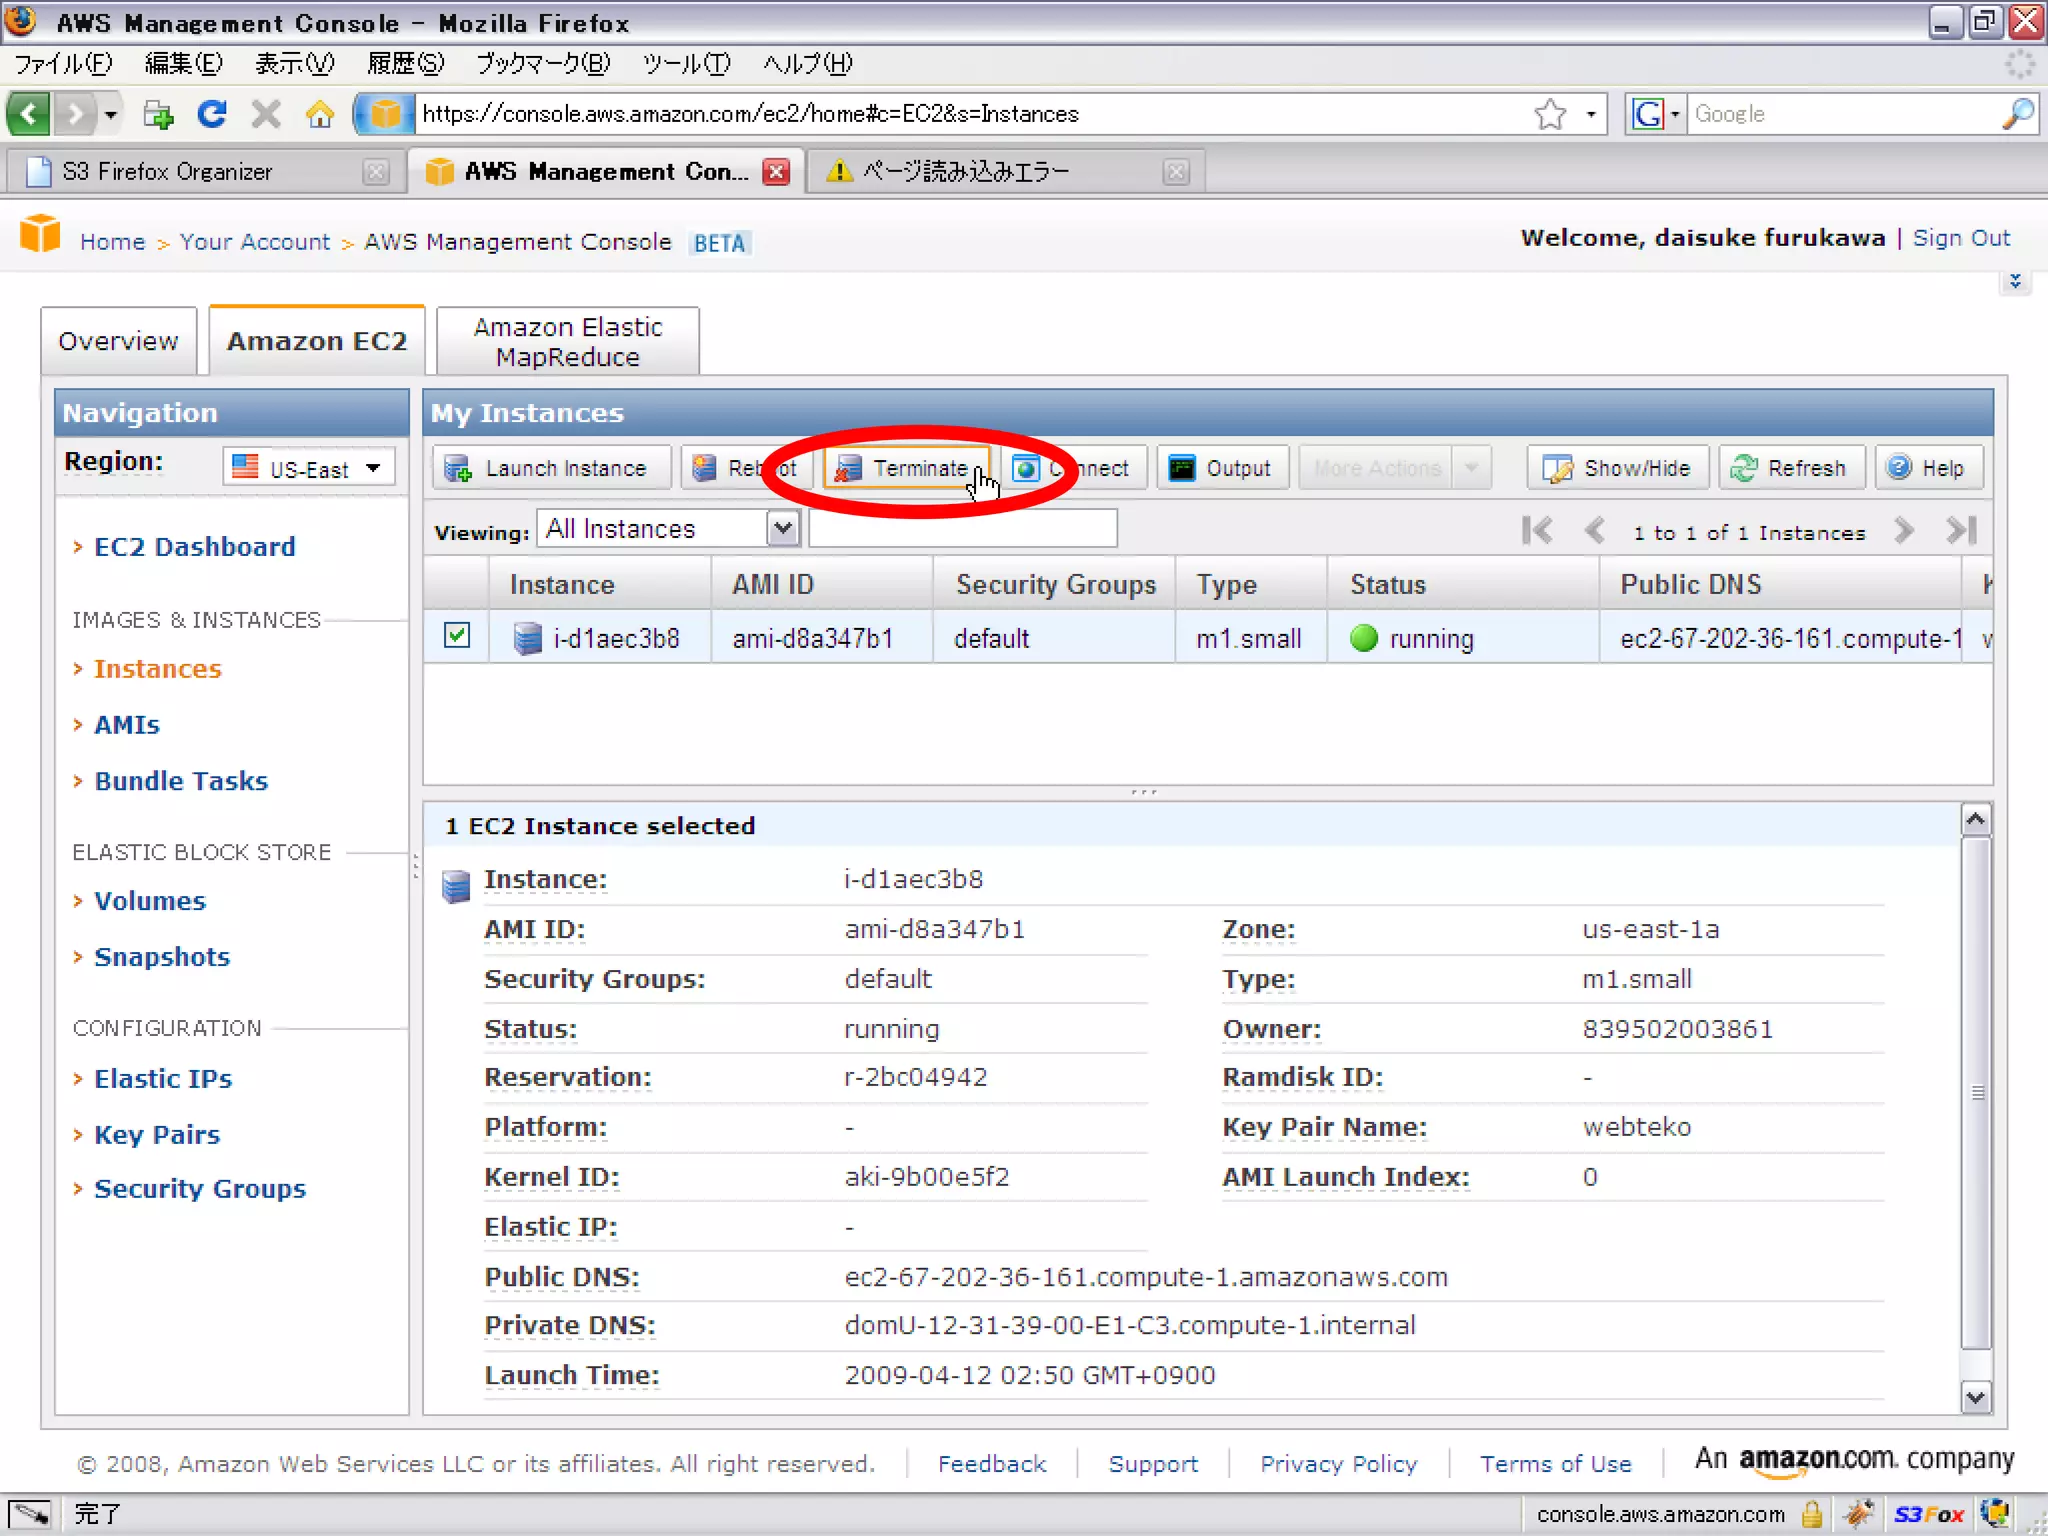2048x1536 pixels.
Task: Open the Google search engine selector
Action: click(x=1656, y=114)
